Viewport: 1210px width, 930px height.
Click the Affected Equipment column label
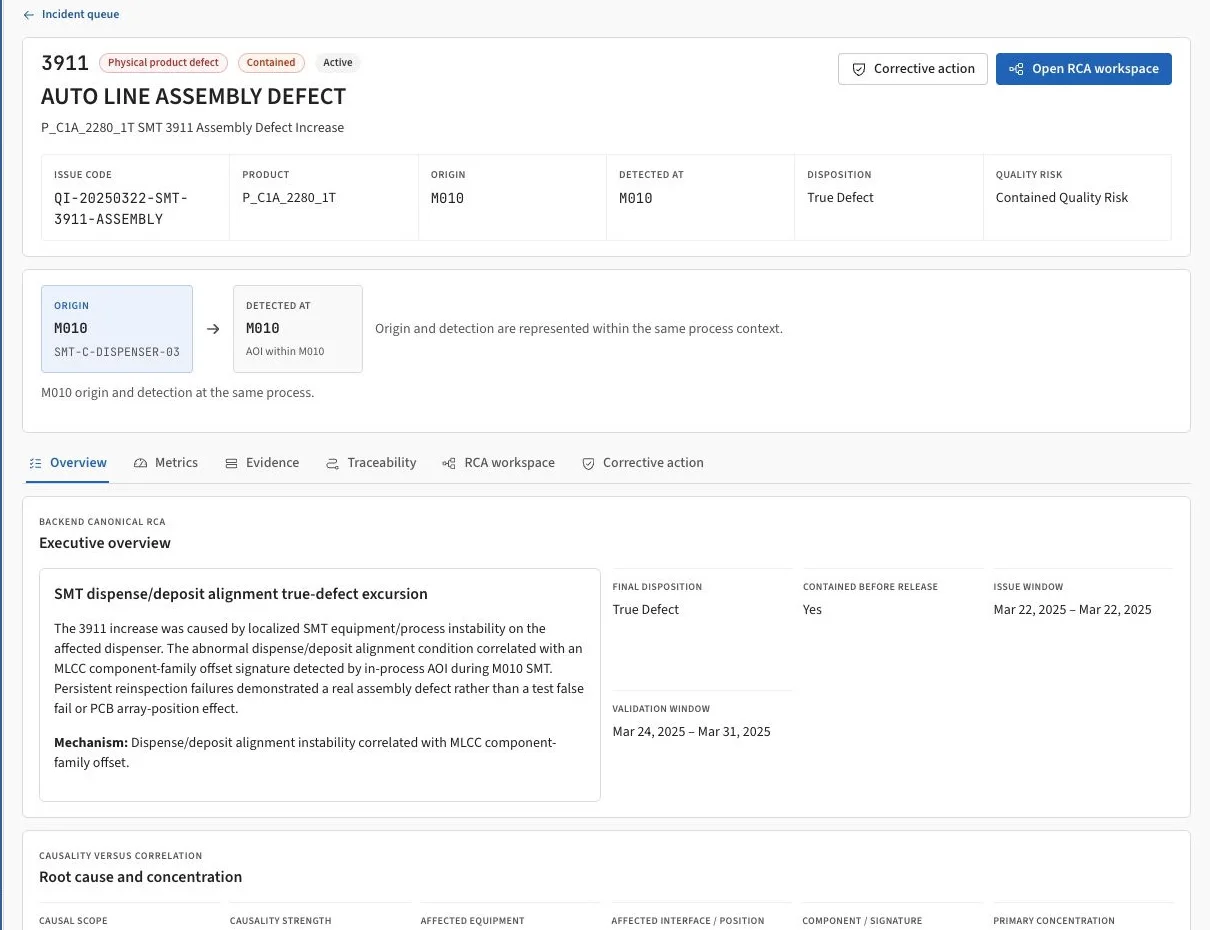point(472,921)
